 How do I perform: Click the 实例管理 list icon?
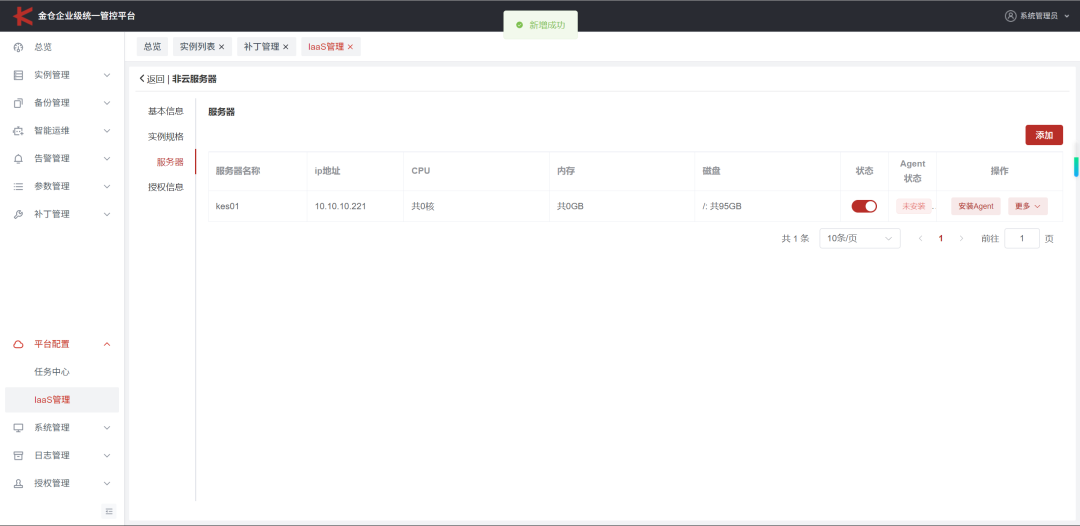[x=19, y=75]
